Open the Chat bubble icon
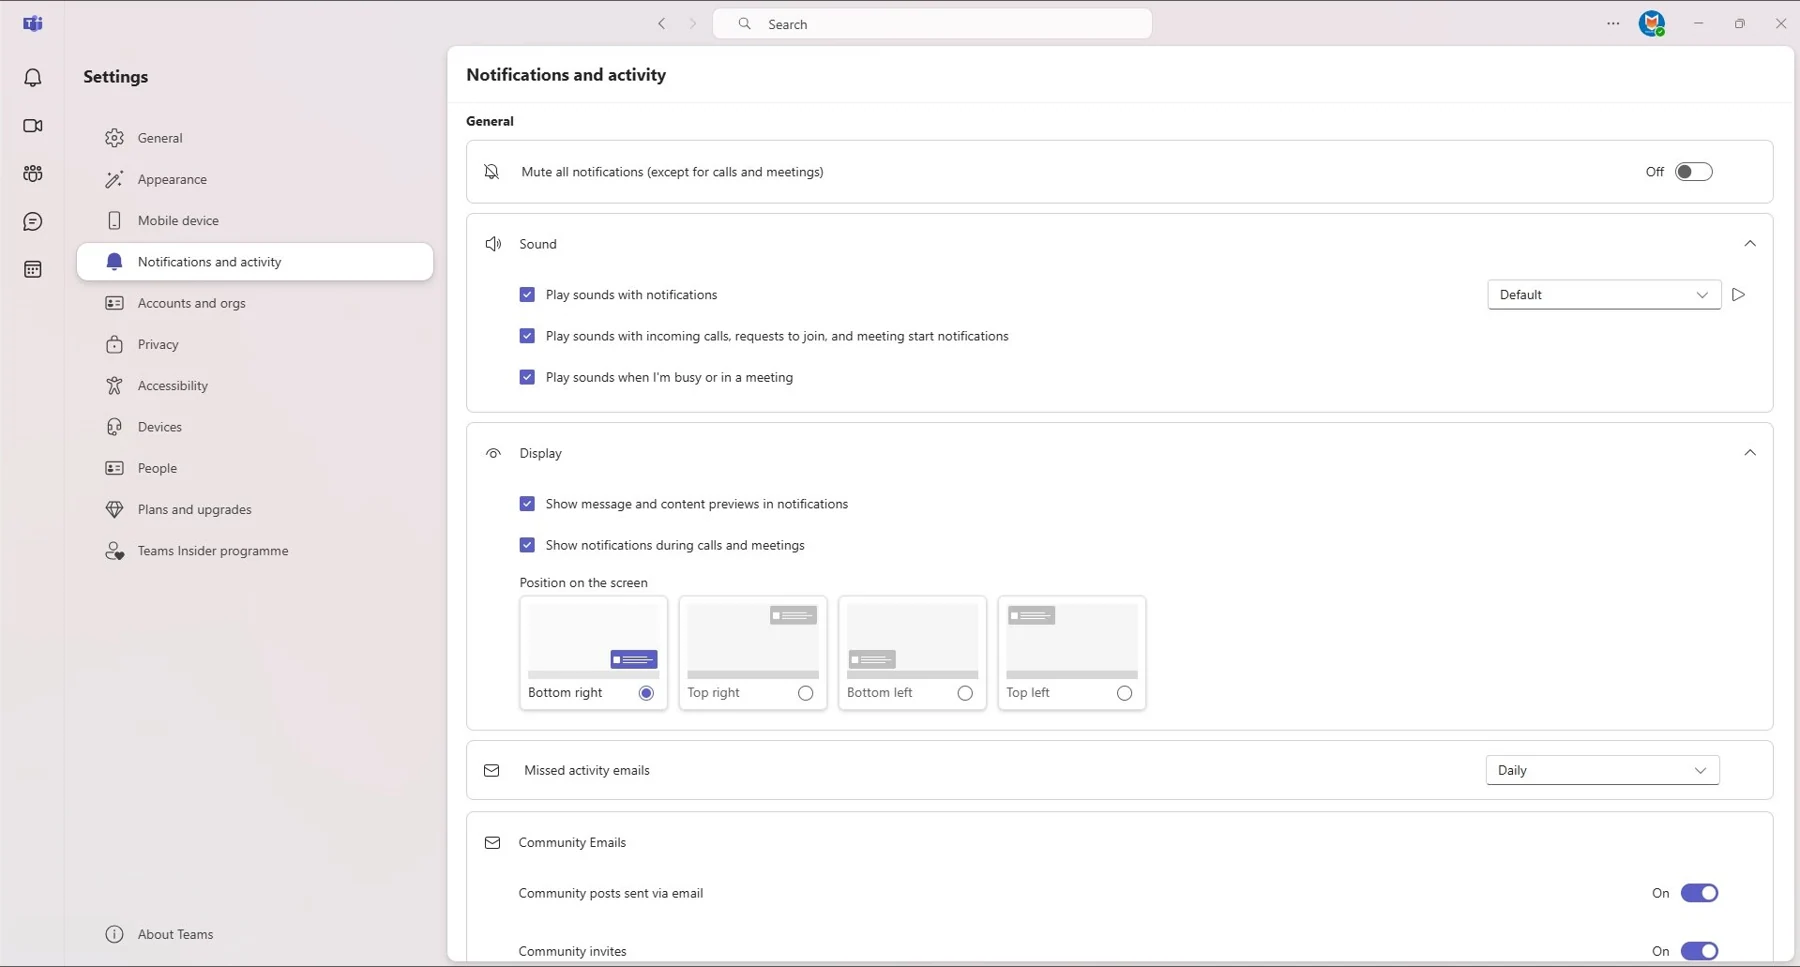The height and width of the screenshot is (967, 1800). click(x=33, y=222)
